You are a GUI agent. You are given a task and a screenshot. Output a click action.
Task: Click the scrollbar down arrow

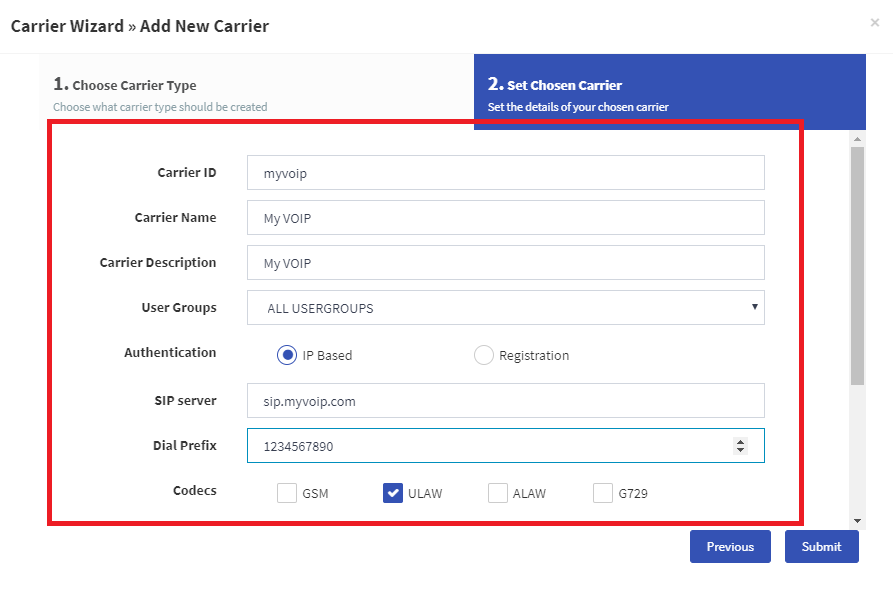pyautogui.click(x=857, y=521)
